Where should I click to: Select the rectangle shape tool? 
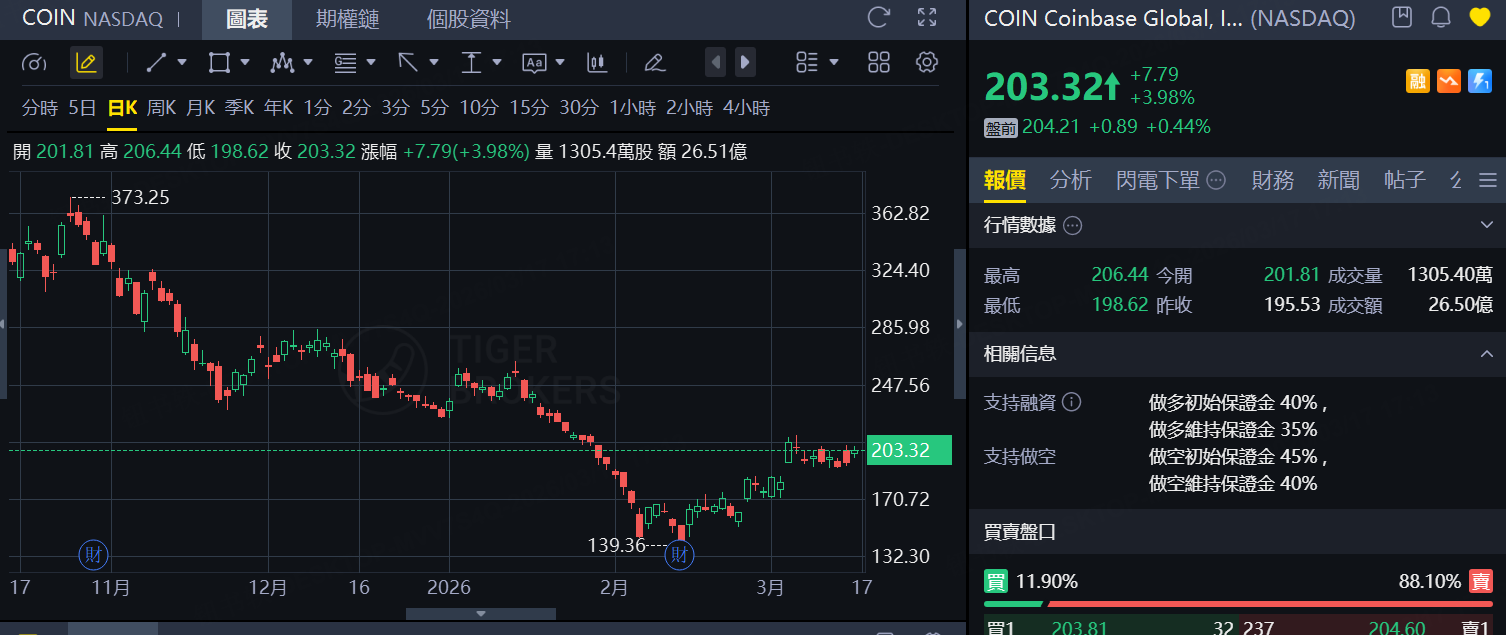[218, 63]
